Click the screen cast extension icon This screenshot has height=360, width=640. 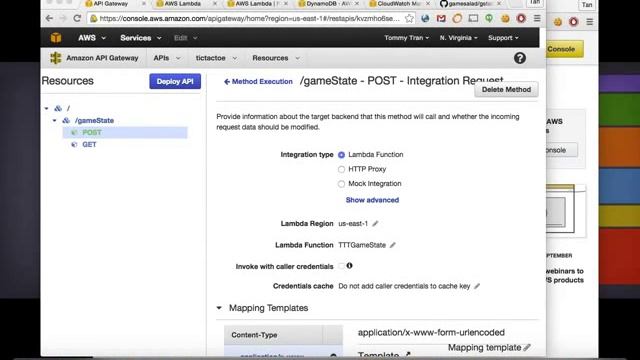(x=473, y=18)
